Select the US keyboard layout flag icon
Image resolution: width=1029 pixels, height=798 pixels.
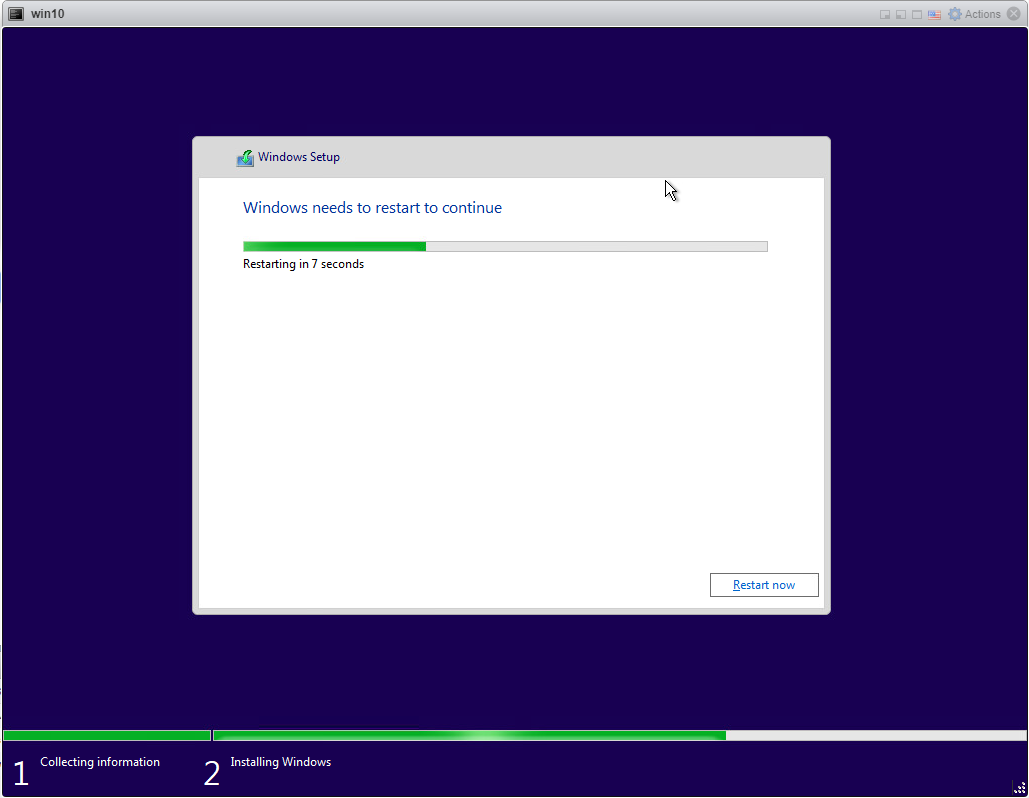(934, 13)
